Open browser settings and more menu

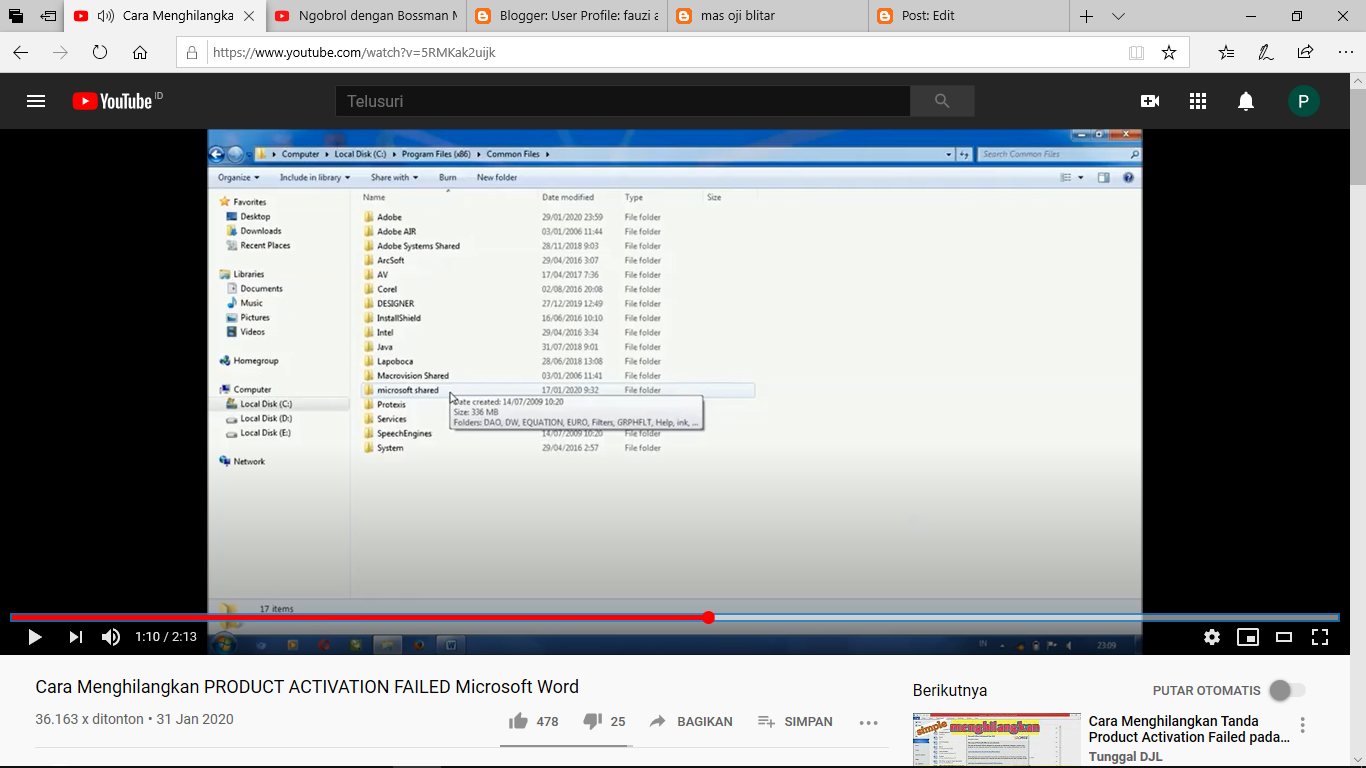point(1344,52)
